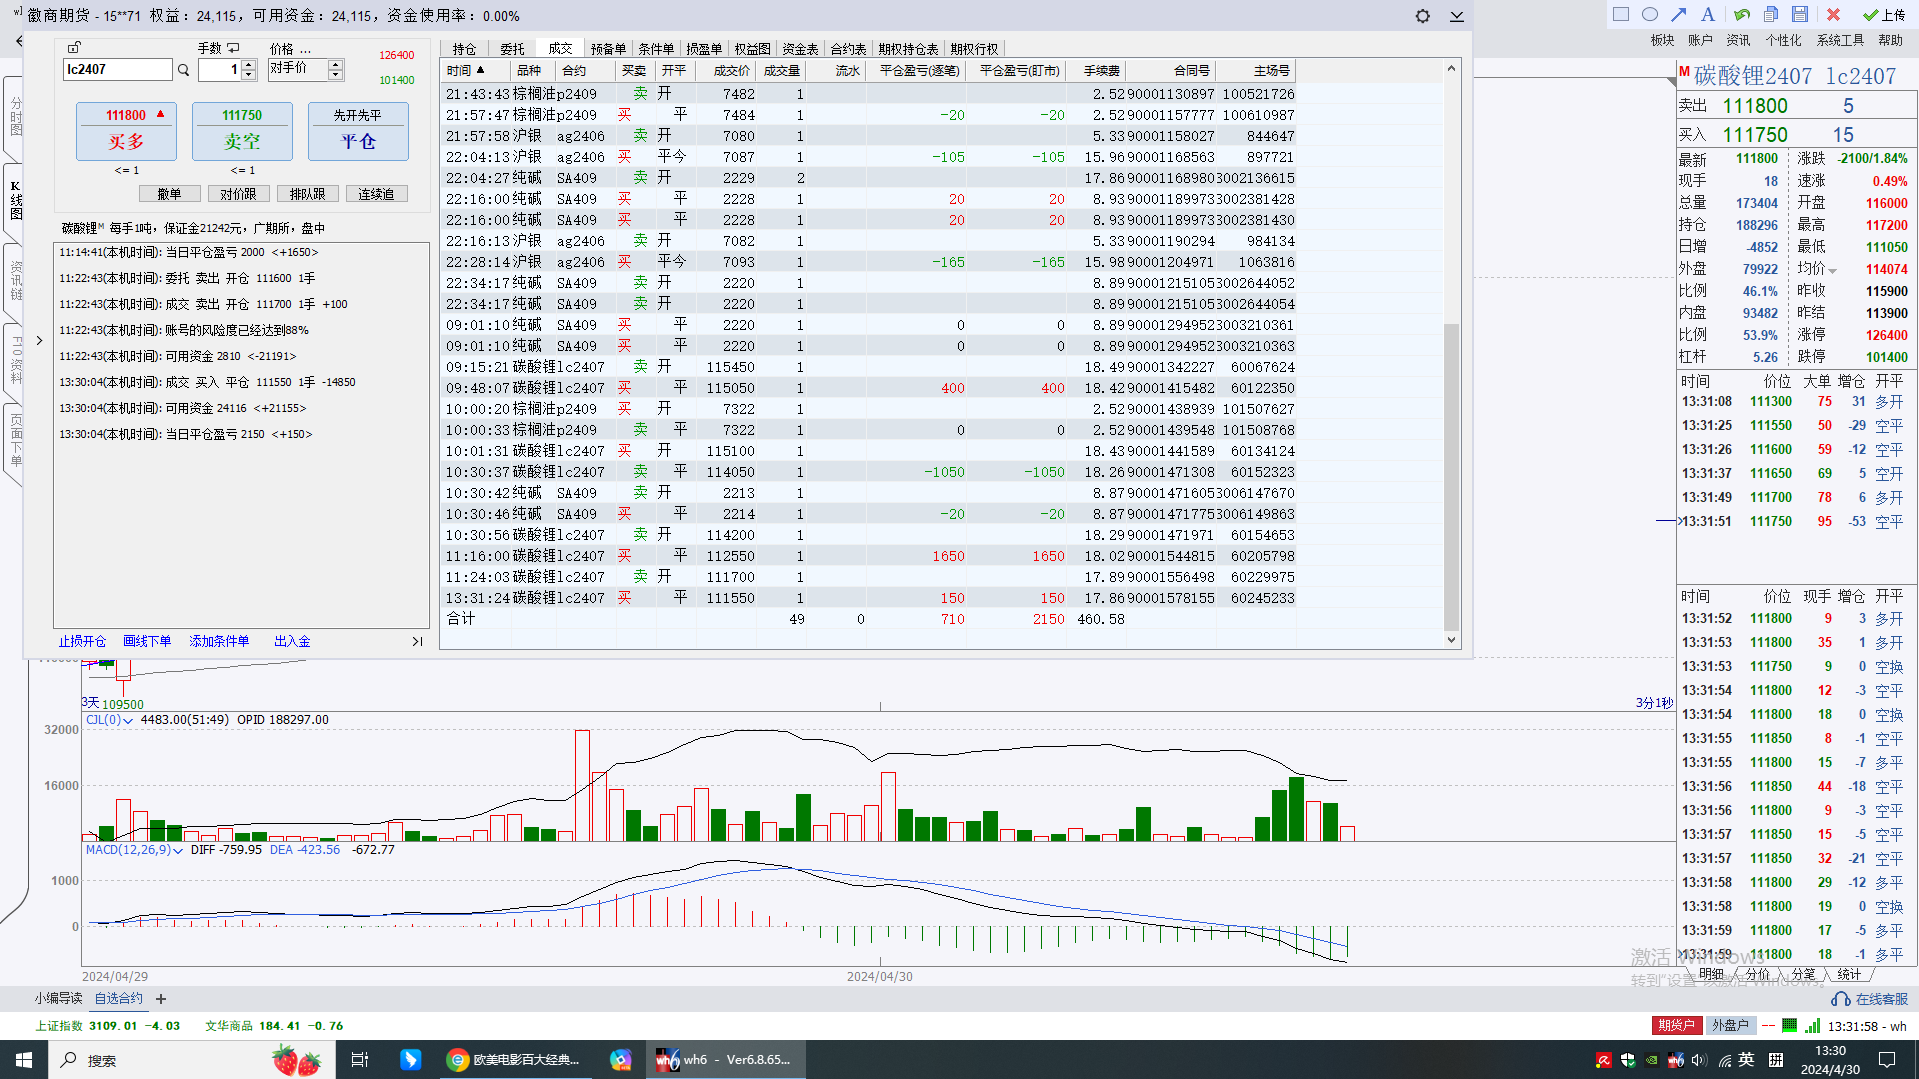Open Chrome in the taskbar
This screenshot has height=1079, width=1919.
click(x=515, y=1060)
